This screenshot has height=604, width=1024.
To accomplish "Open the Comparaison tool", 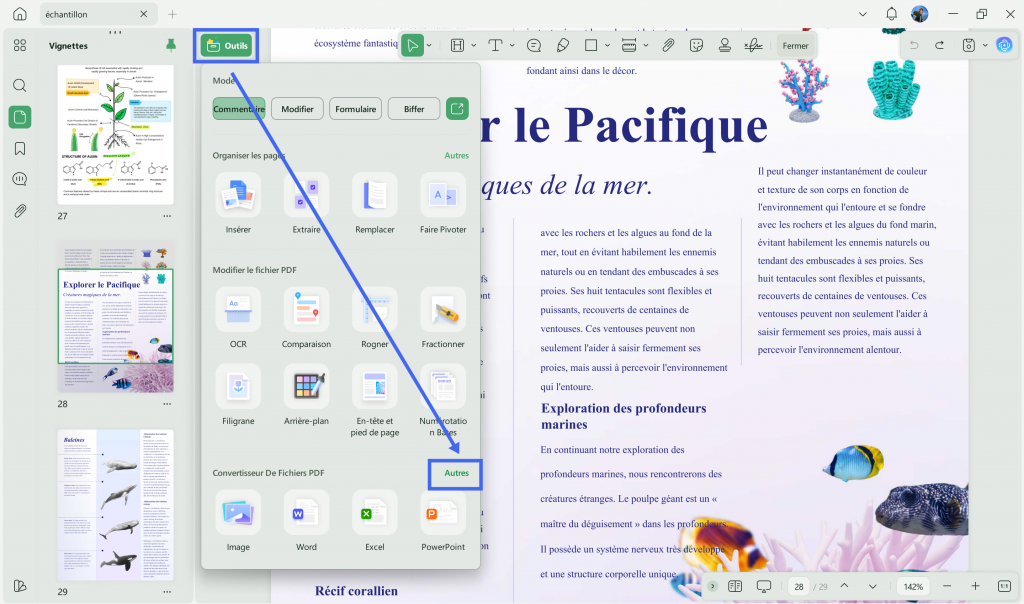I will tap(306, 317).
